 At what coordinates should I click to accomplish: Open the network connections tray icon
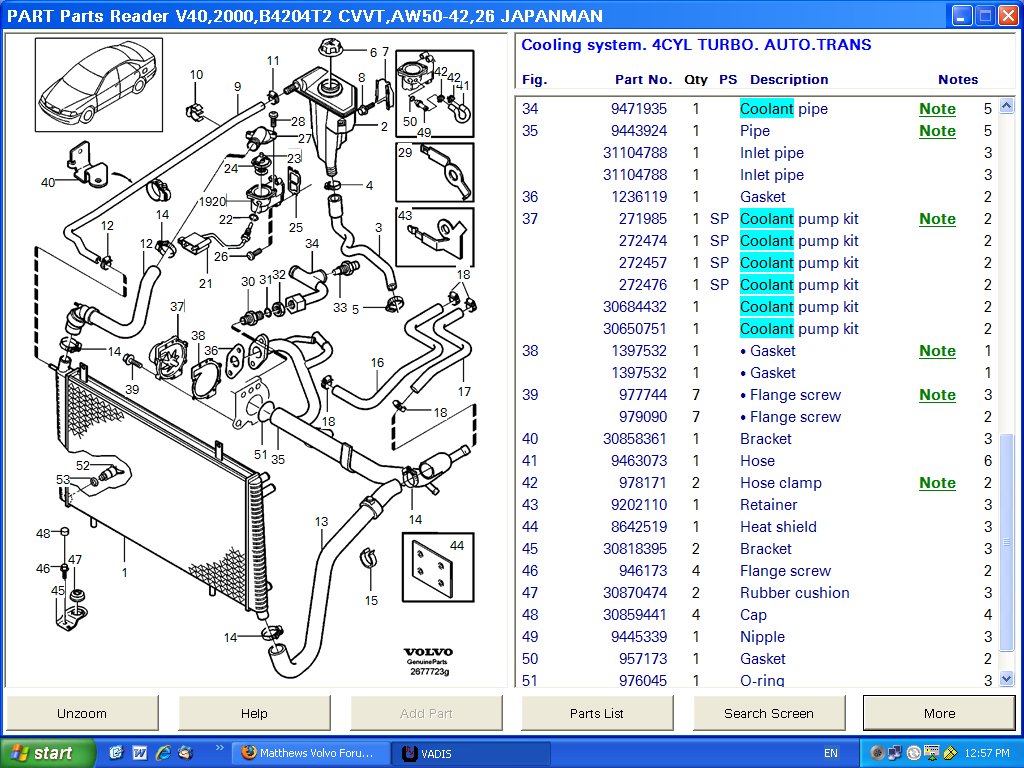[895, 751]
